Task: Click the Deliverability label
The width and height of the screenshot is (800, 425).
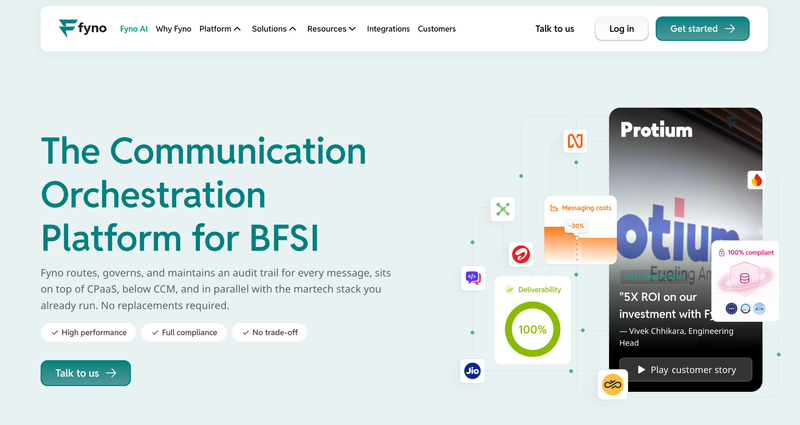Action: pos(539,289)
